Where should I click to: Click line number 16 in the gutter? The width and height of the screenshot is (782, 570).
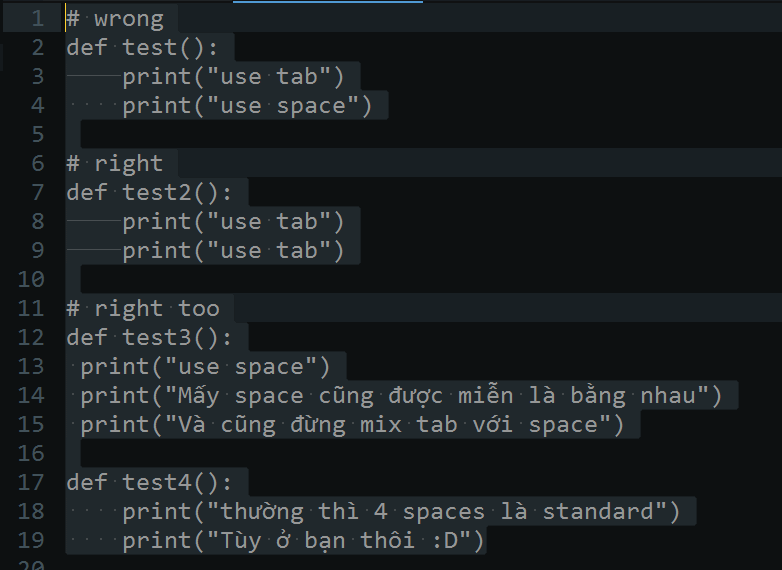coord(31,453)
